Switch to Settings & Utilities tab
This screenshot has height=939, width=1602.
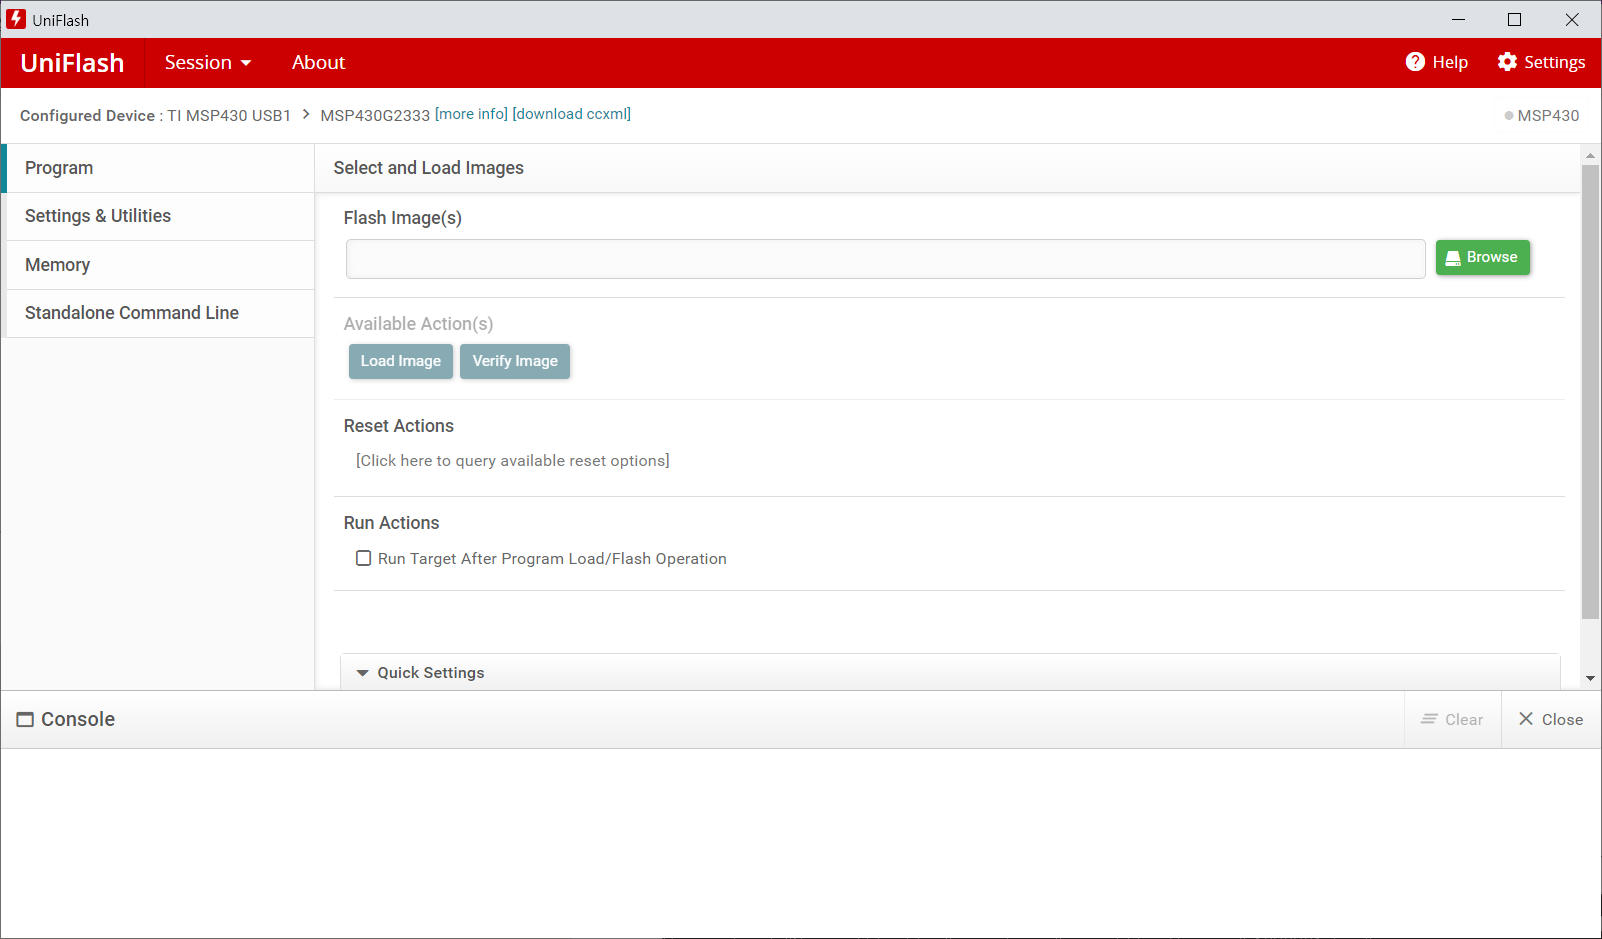coord(160,216)
